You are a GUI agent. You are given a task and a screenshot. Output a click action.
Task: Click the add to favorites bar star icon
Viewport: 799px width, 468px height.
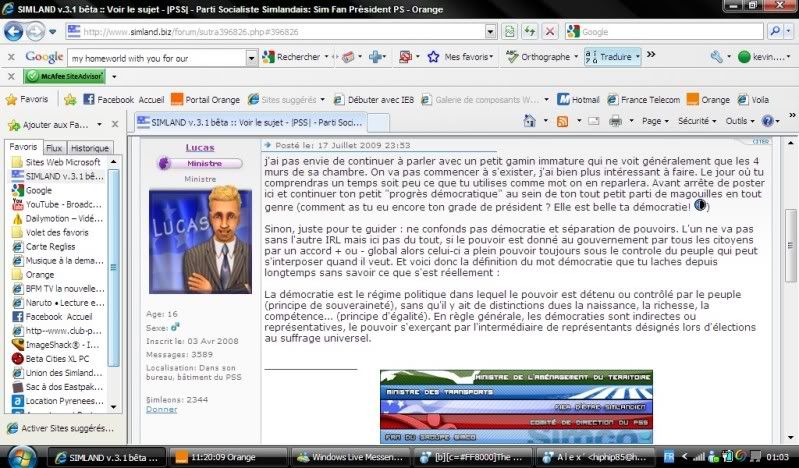[x=70, y=100]
